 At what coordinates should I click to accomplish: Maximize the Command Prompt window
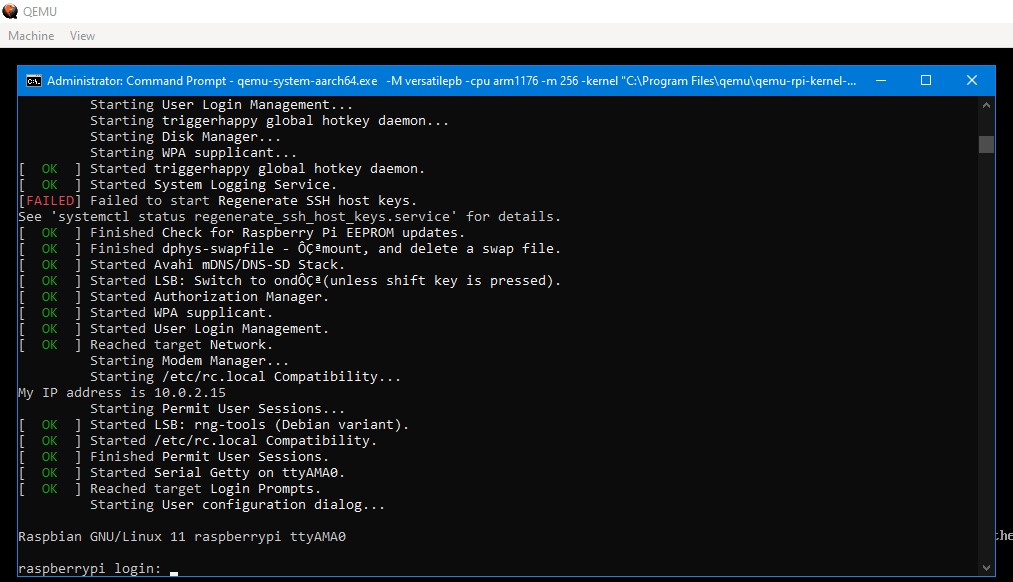click(926, 81)
